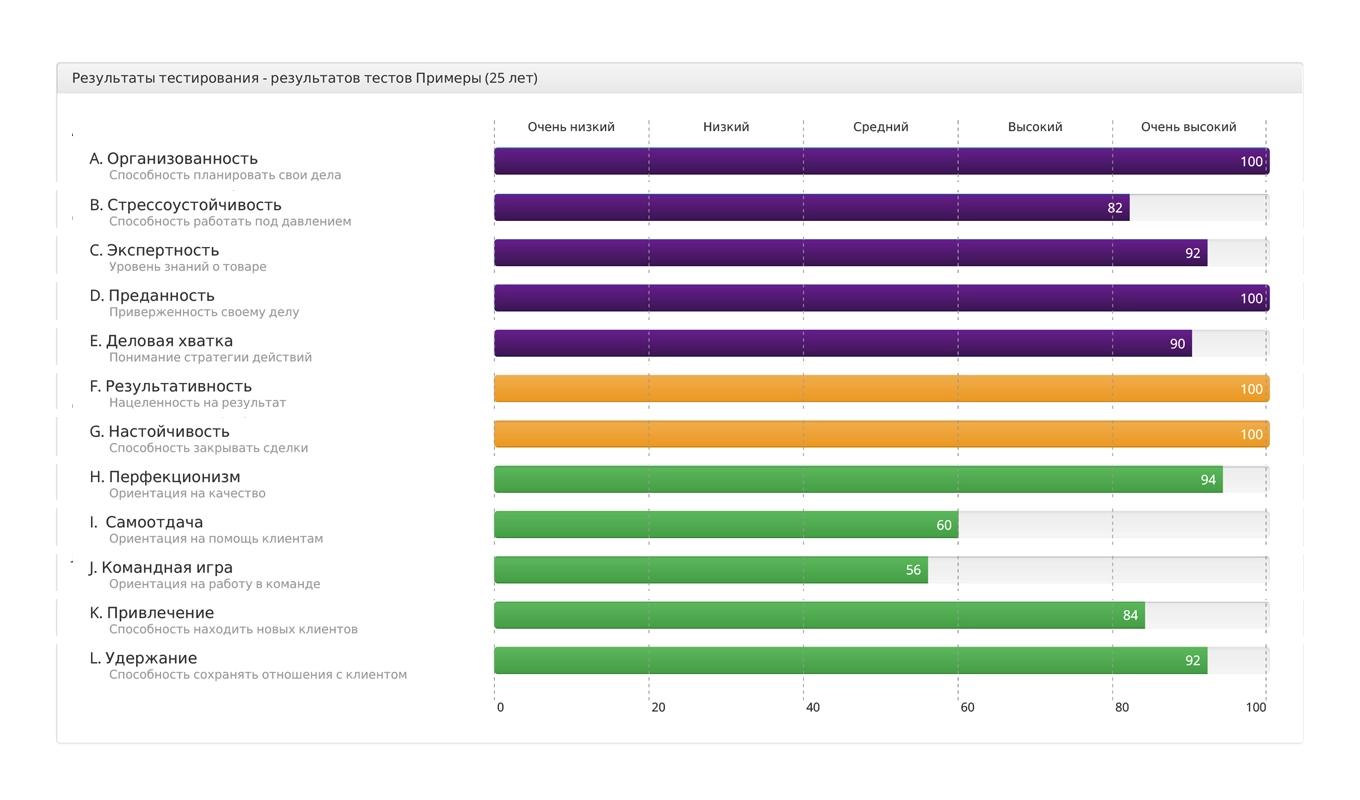Click the description "Способность закрывать сделки"
The width and height of the screenshot is (1360, 800).
click(208, 448)
